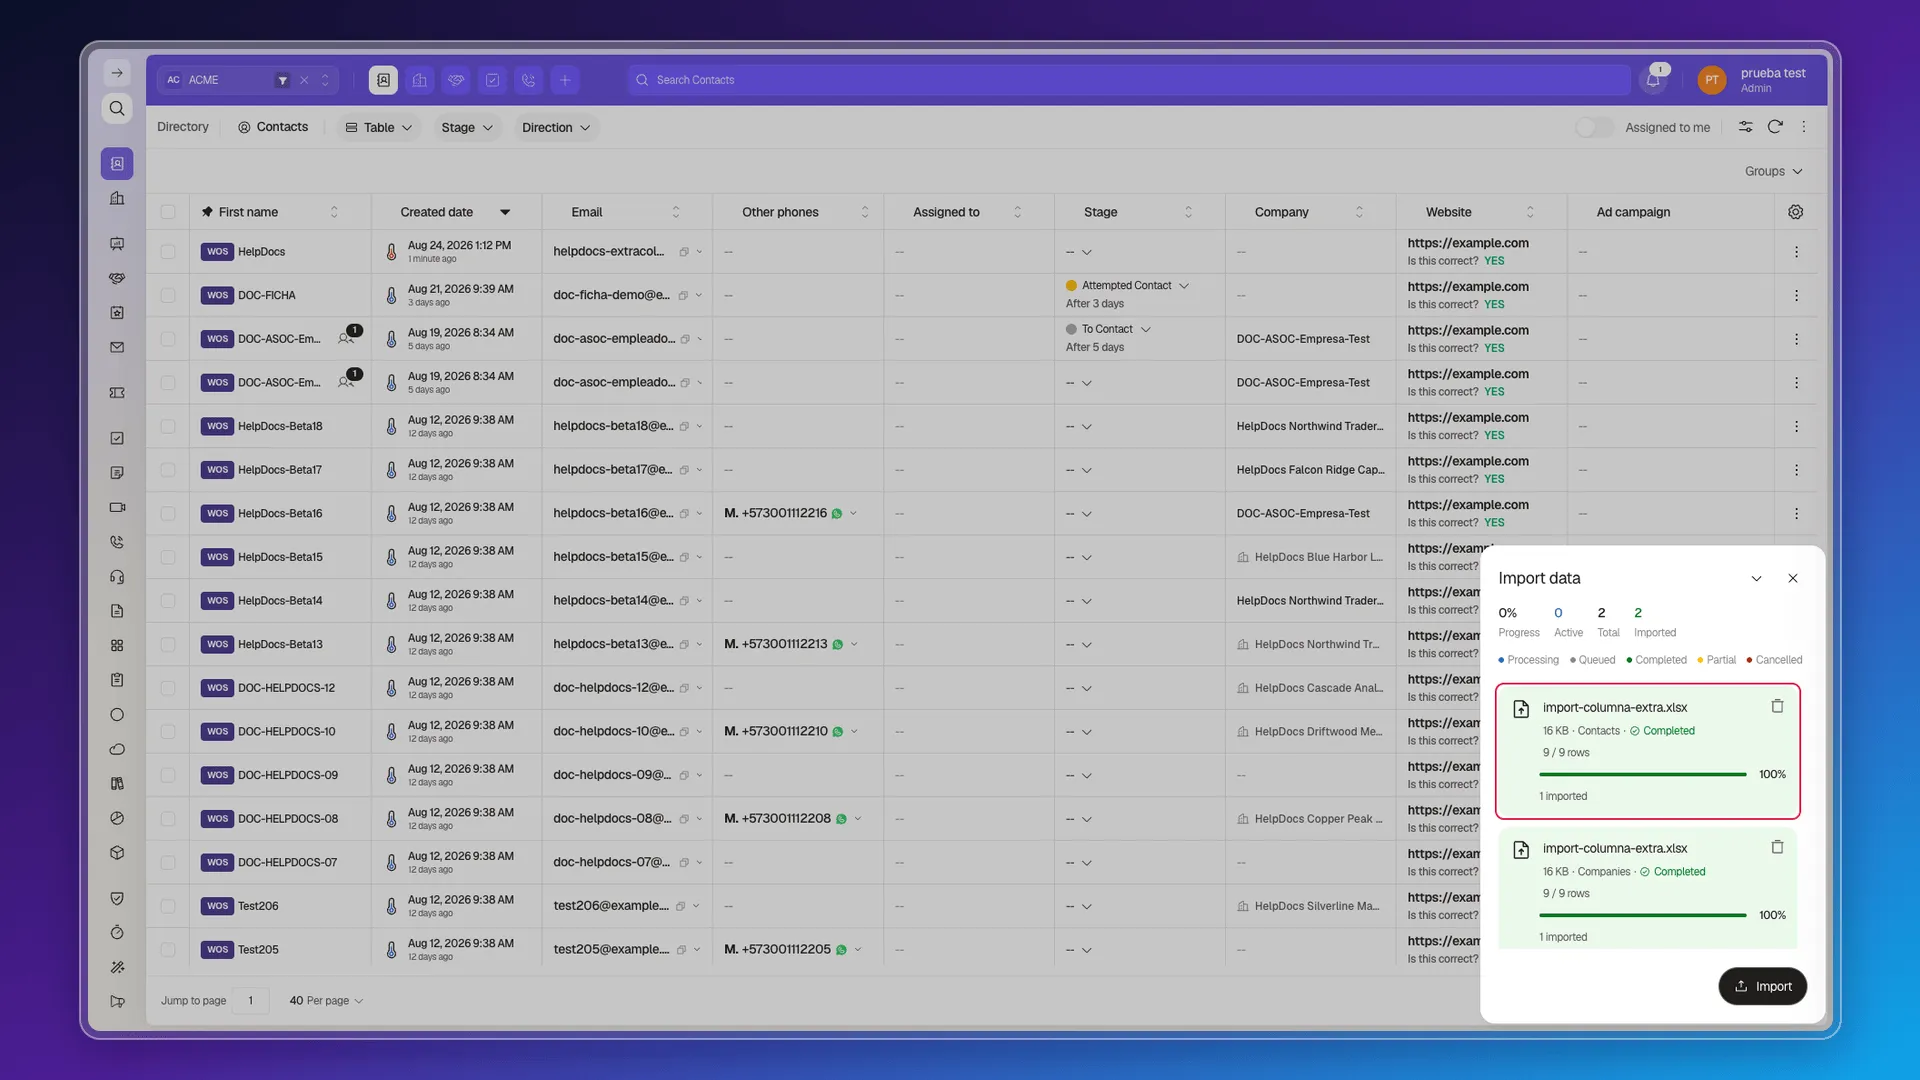Open the filter sliders settings icon
1920x1080 pixels.
1745,127
